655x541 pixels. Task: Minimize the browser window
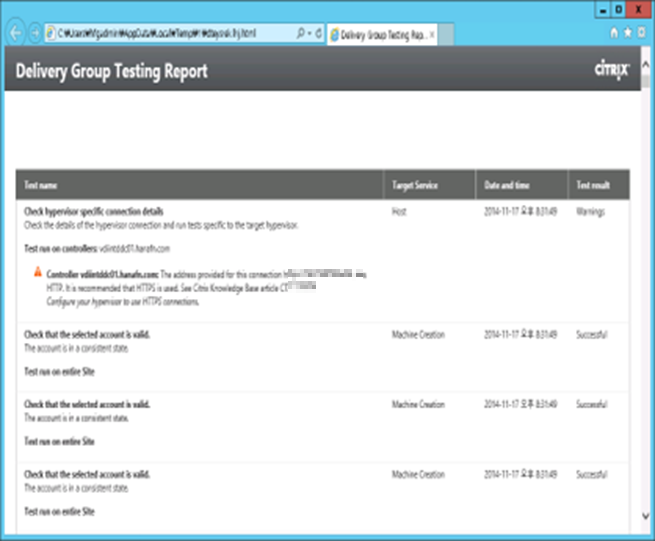602,10
